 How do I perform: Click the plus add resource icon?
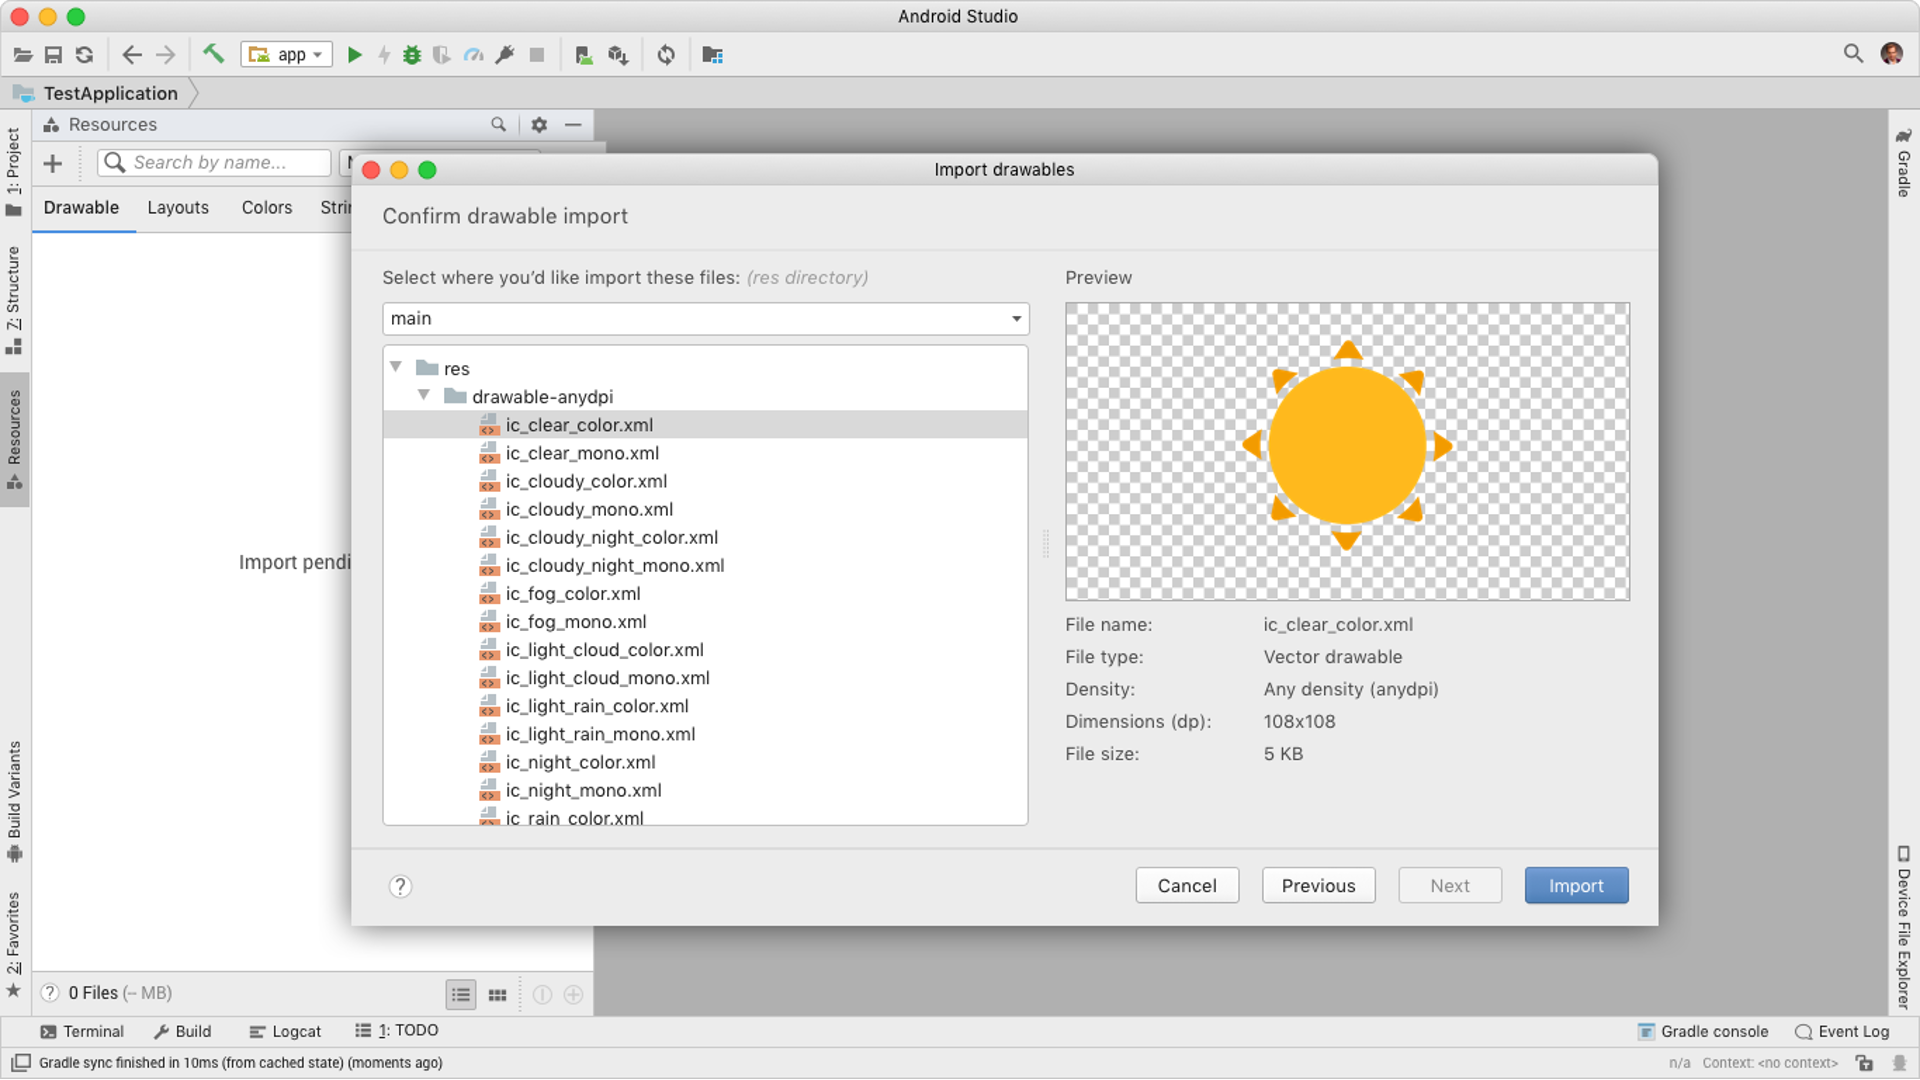point(53,163)
